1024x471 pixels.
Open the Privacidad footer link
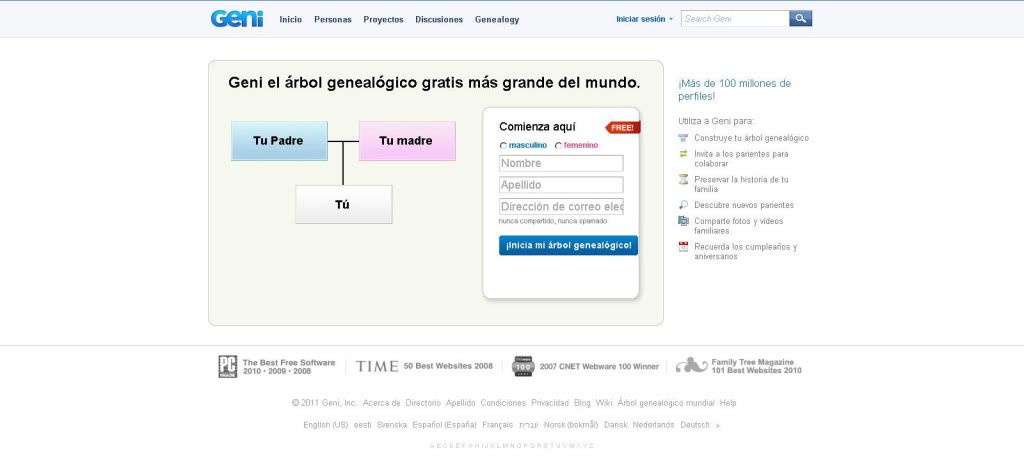pyautogui.click(x=550, y=403)
